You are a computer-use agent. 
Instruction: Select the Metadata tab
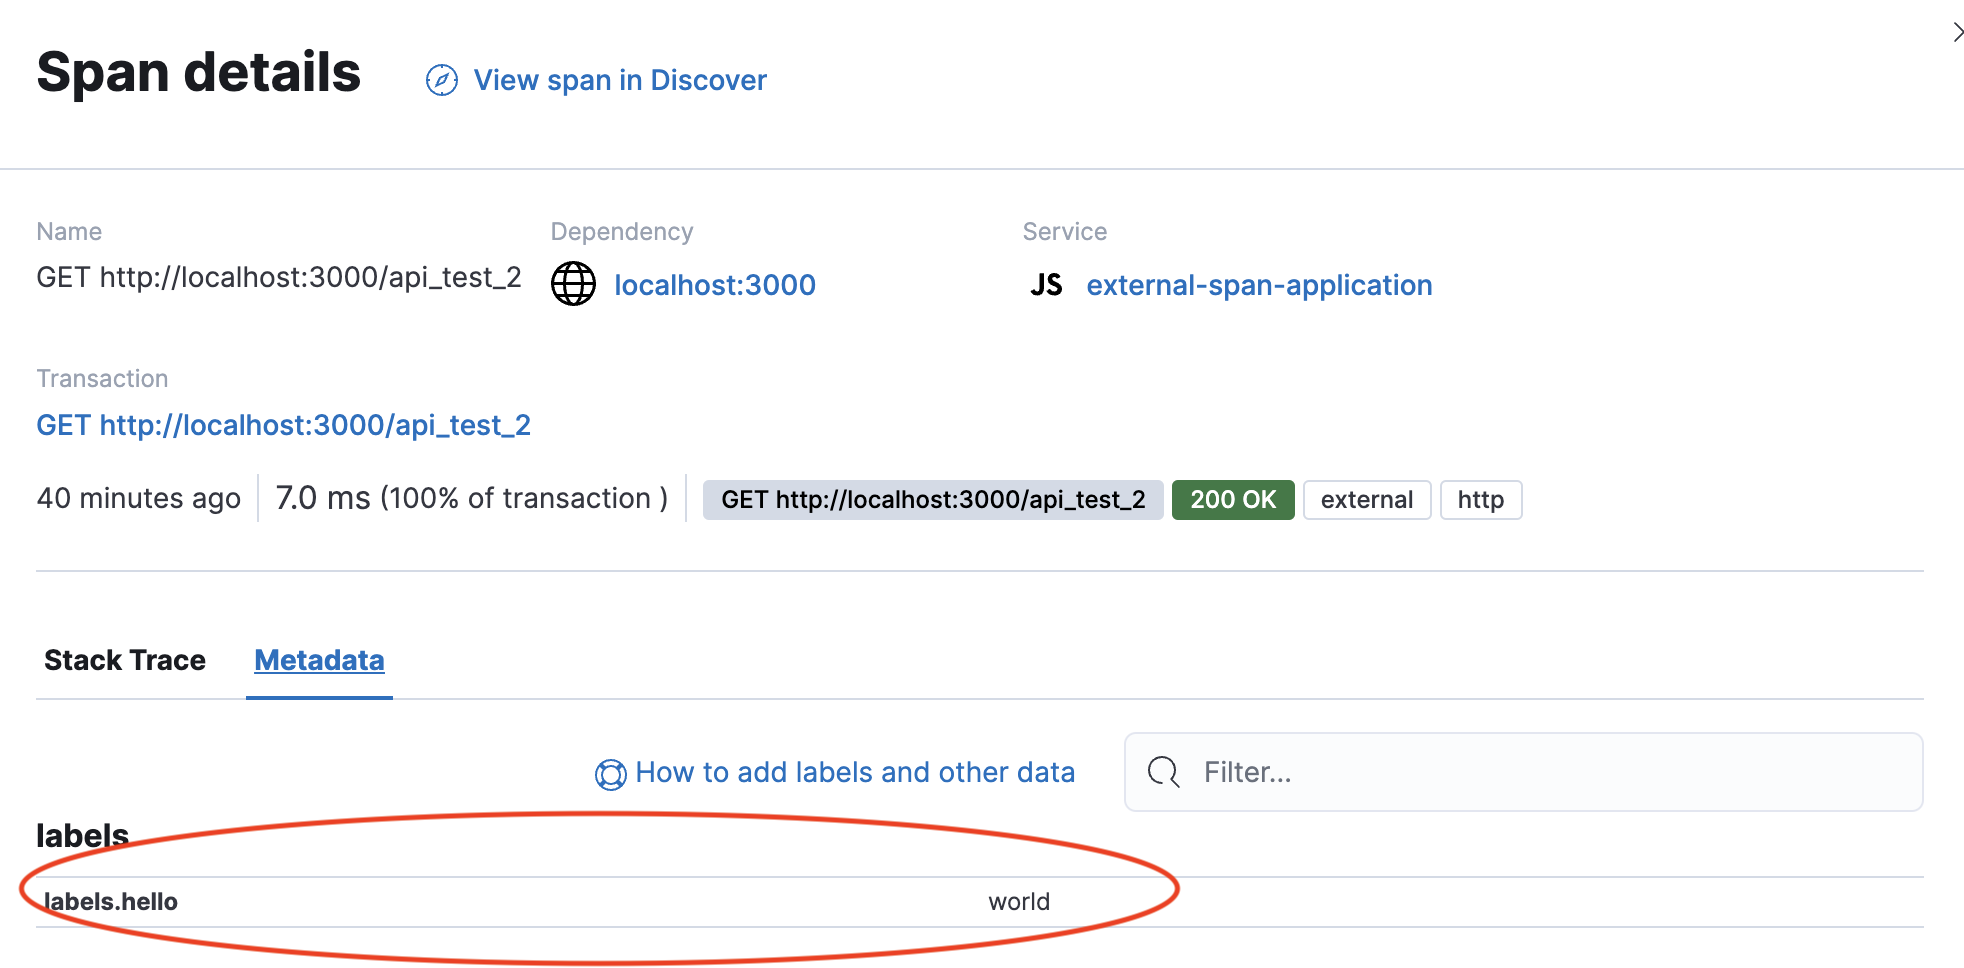coord(319,660)
